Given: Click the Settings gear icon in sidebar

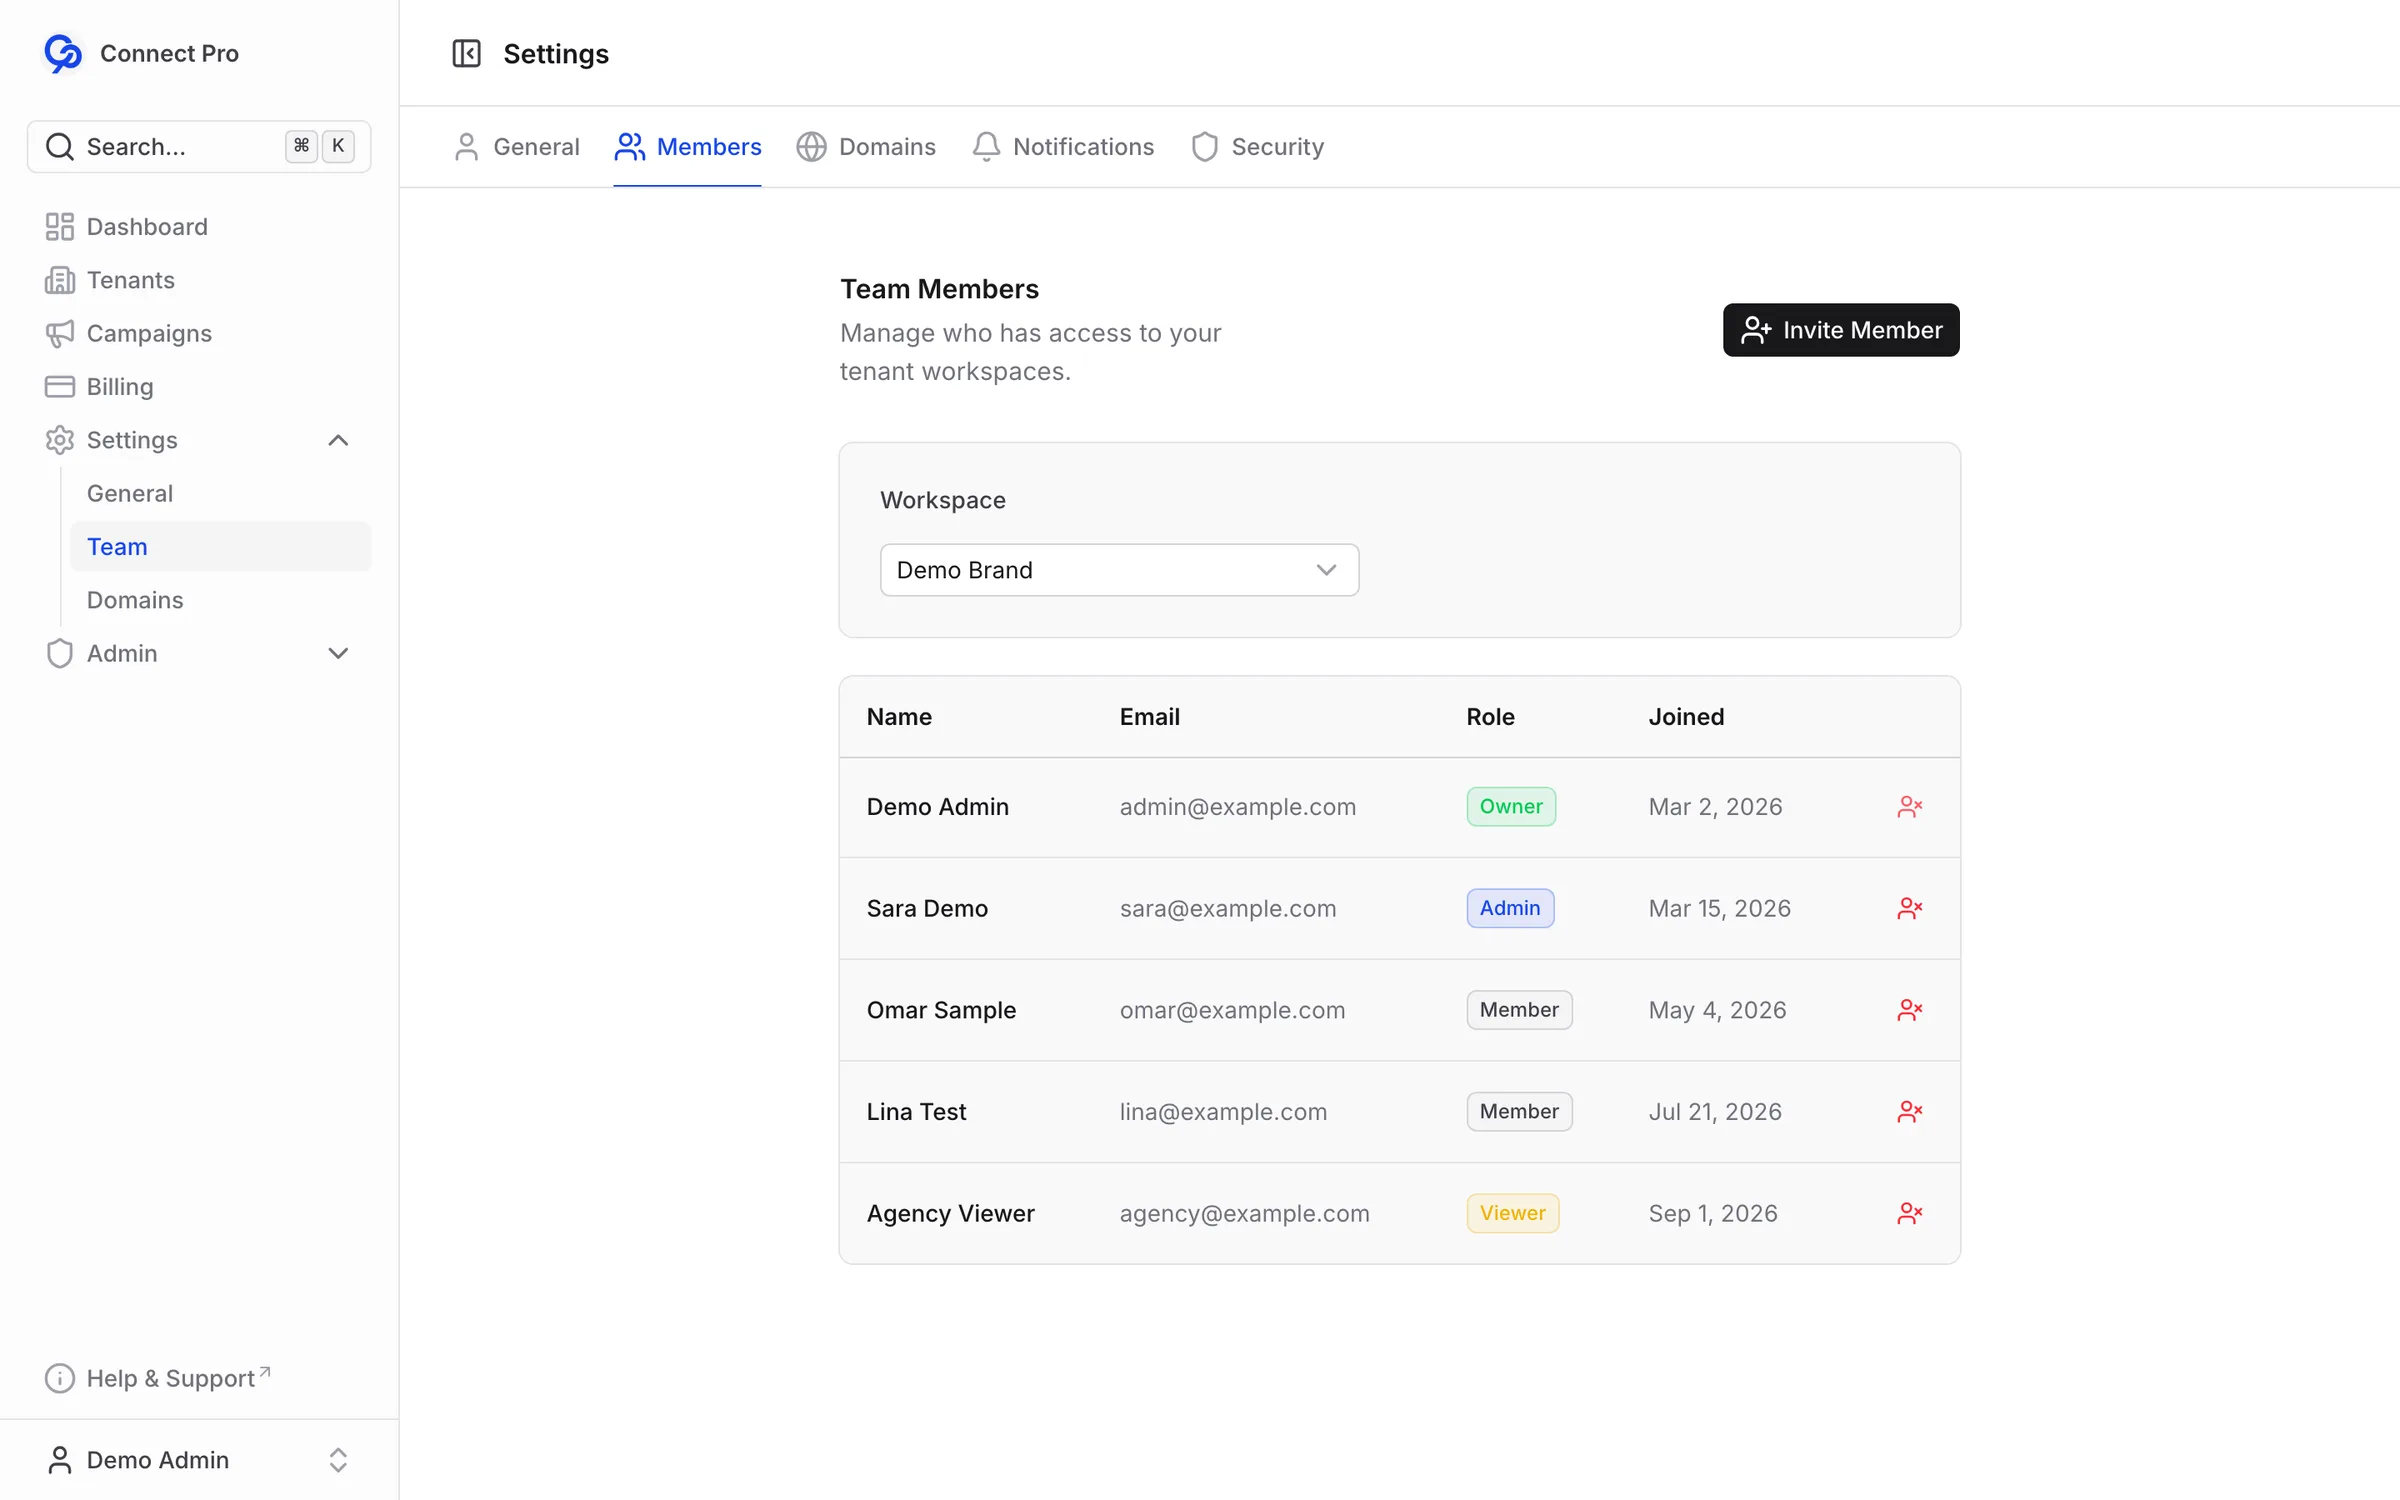Looking at the screenshot, I should click(x=60, y=440).
